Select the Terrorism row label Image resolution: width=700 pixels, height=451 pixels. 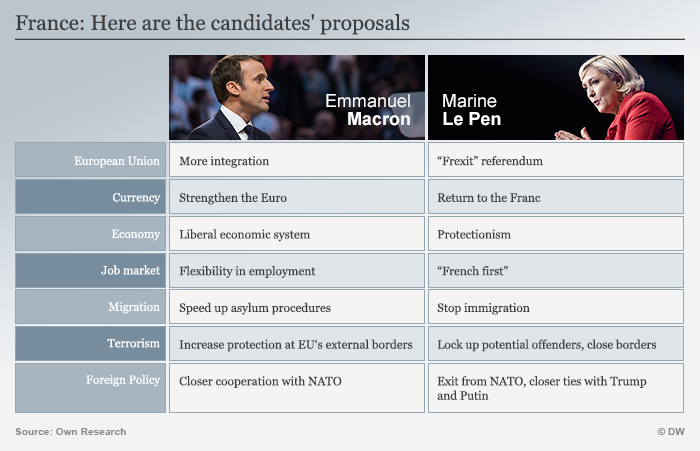point(90,343)
